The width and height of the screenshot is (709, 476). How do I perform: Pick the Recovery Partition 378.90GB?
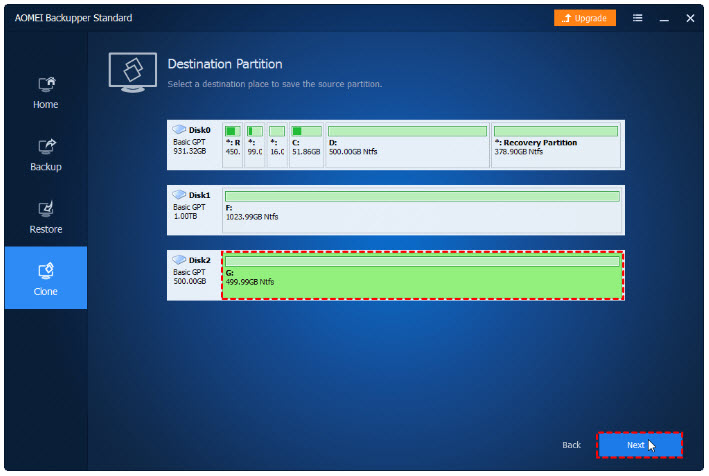coord(556,143)
